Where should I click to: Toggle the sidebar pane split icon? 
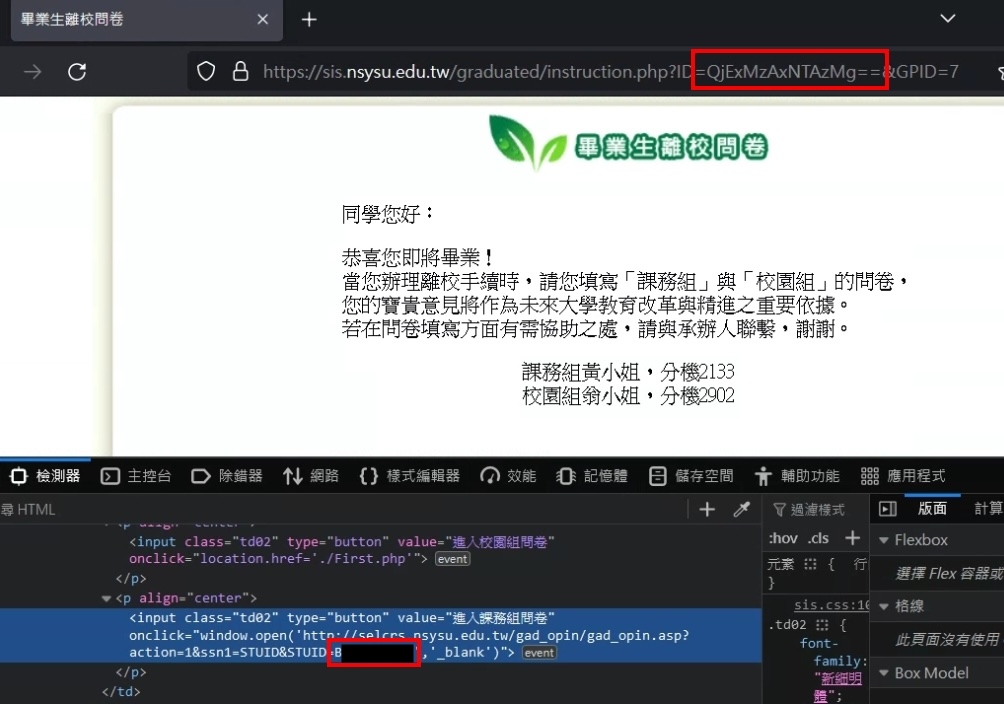pos(887,509)
